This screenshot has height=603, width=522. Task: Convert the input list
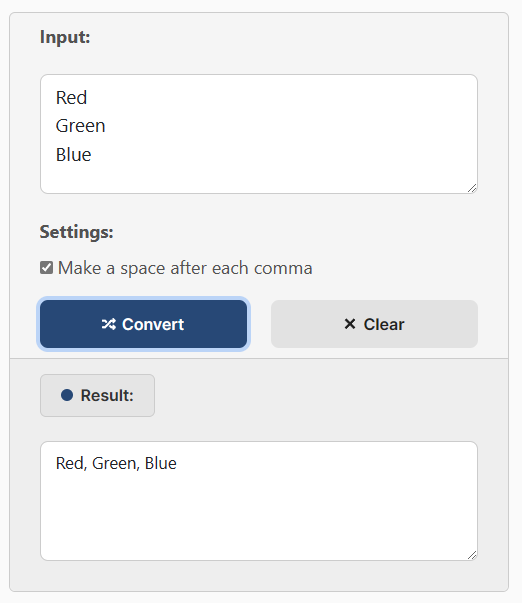143,324
